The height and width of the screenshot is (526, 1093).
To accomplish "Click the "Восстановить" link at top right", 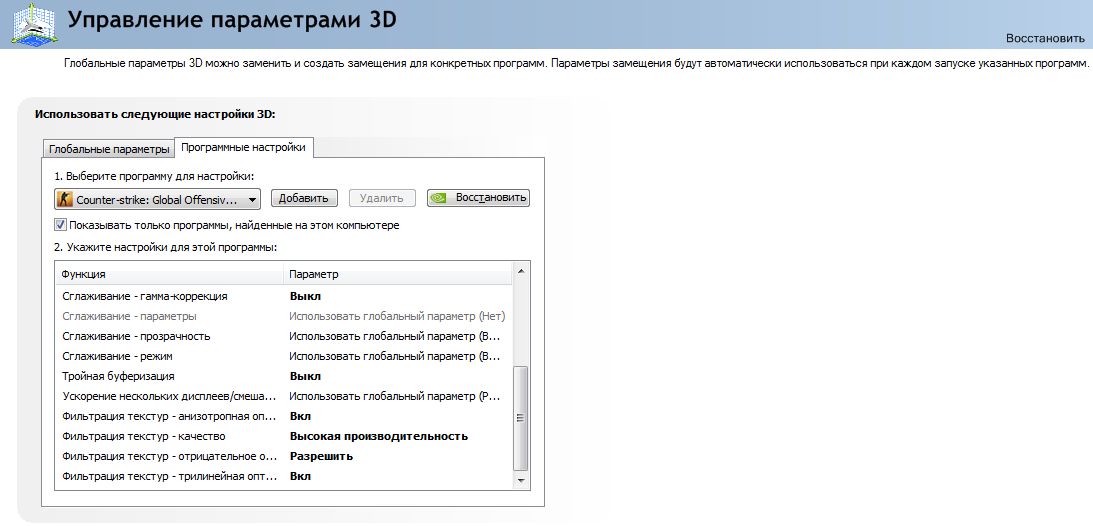I will (x=1045, y=38).
